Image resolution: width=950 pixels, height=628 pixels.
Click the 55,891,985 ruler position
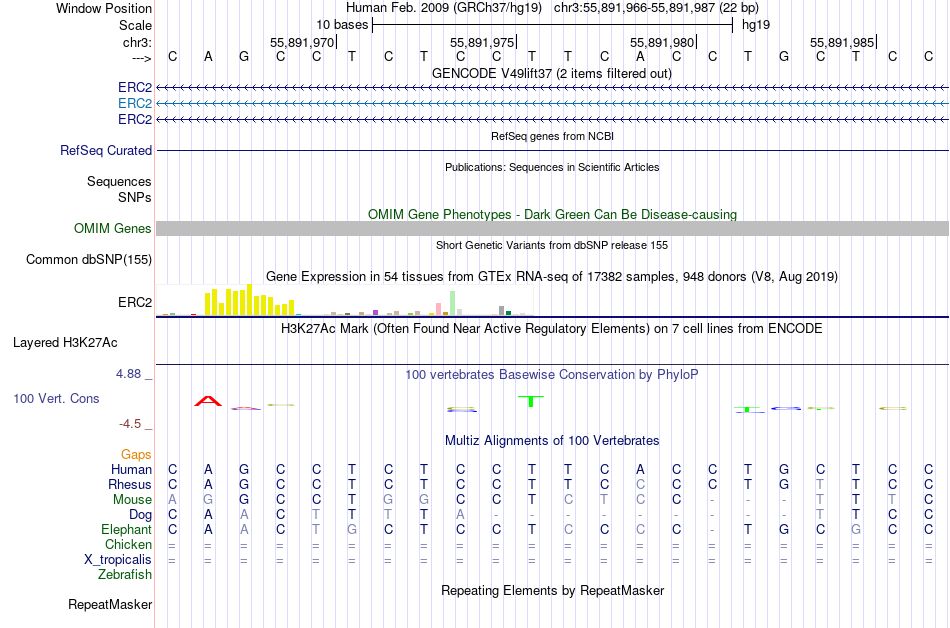(x=842, y=42)
